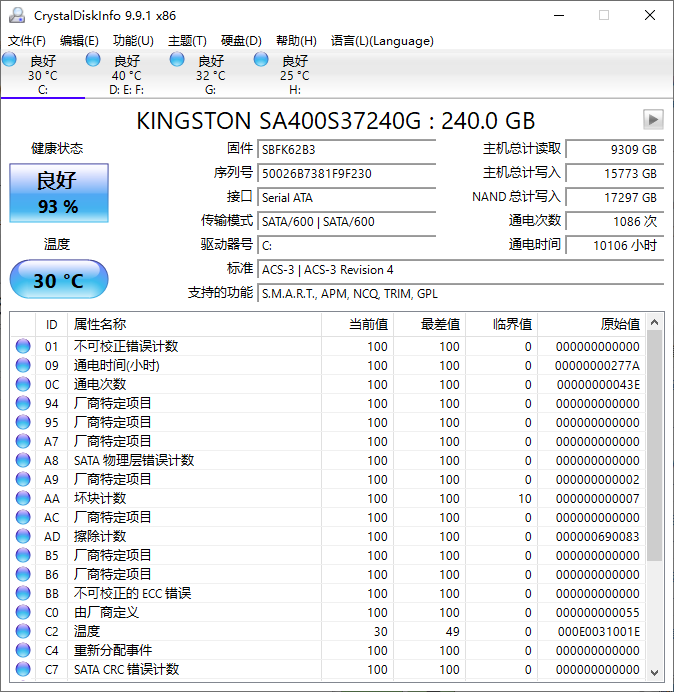Click the 支持的功能 field with S.M.A.R.T.
Viewport: 674px width, 692px height.
click(461, 293)
